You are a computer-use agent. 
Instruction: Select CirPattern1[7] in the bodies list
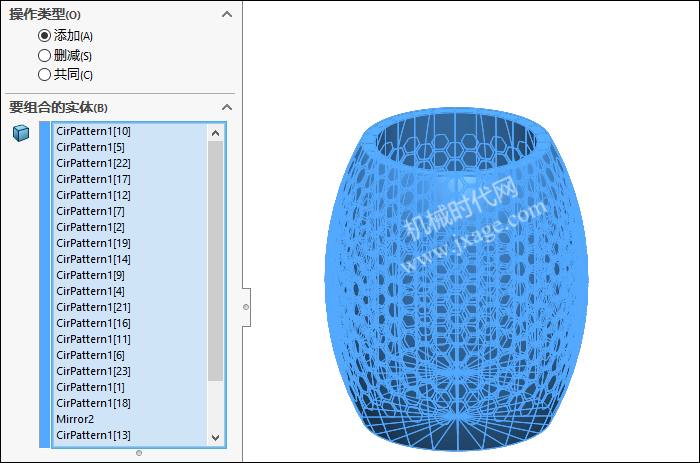[130, 211]
